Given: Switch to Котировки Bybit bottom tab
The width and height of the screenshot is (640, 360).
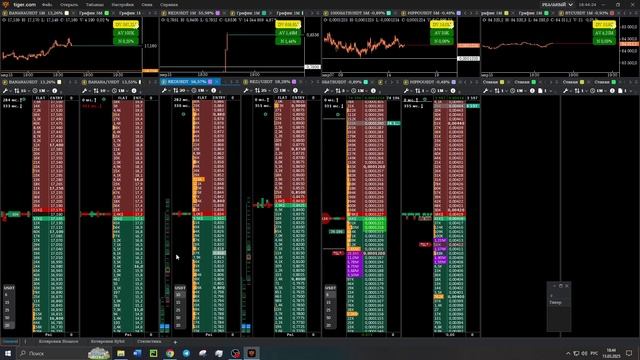Looking at the screenshot, I should 108,342.
